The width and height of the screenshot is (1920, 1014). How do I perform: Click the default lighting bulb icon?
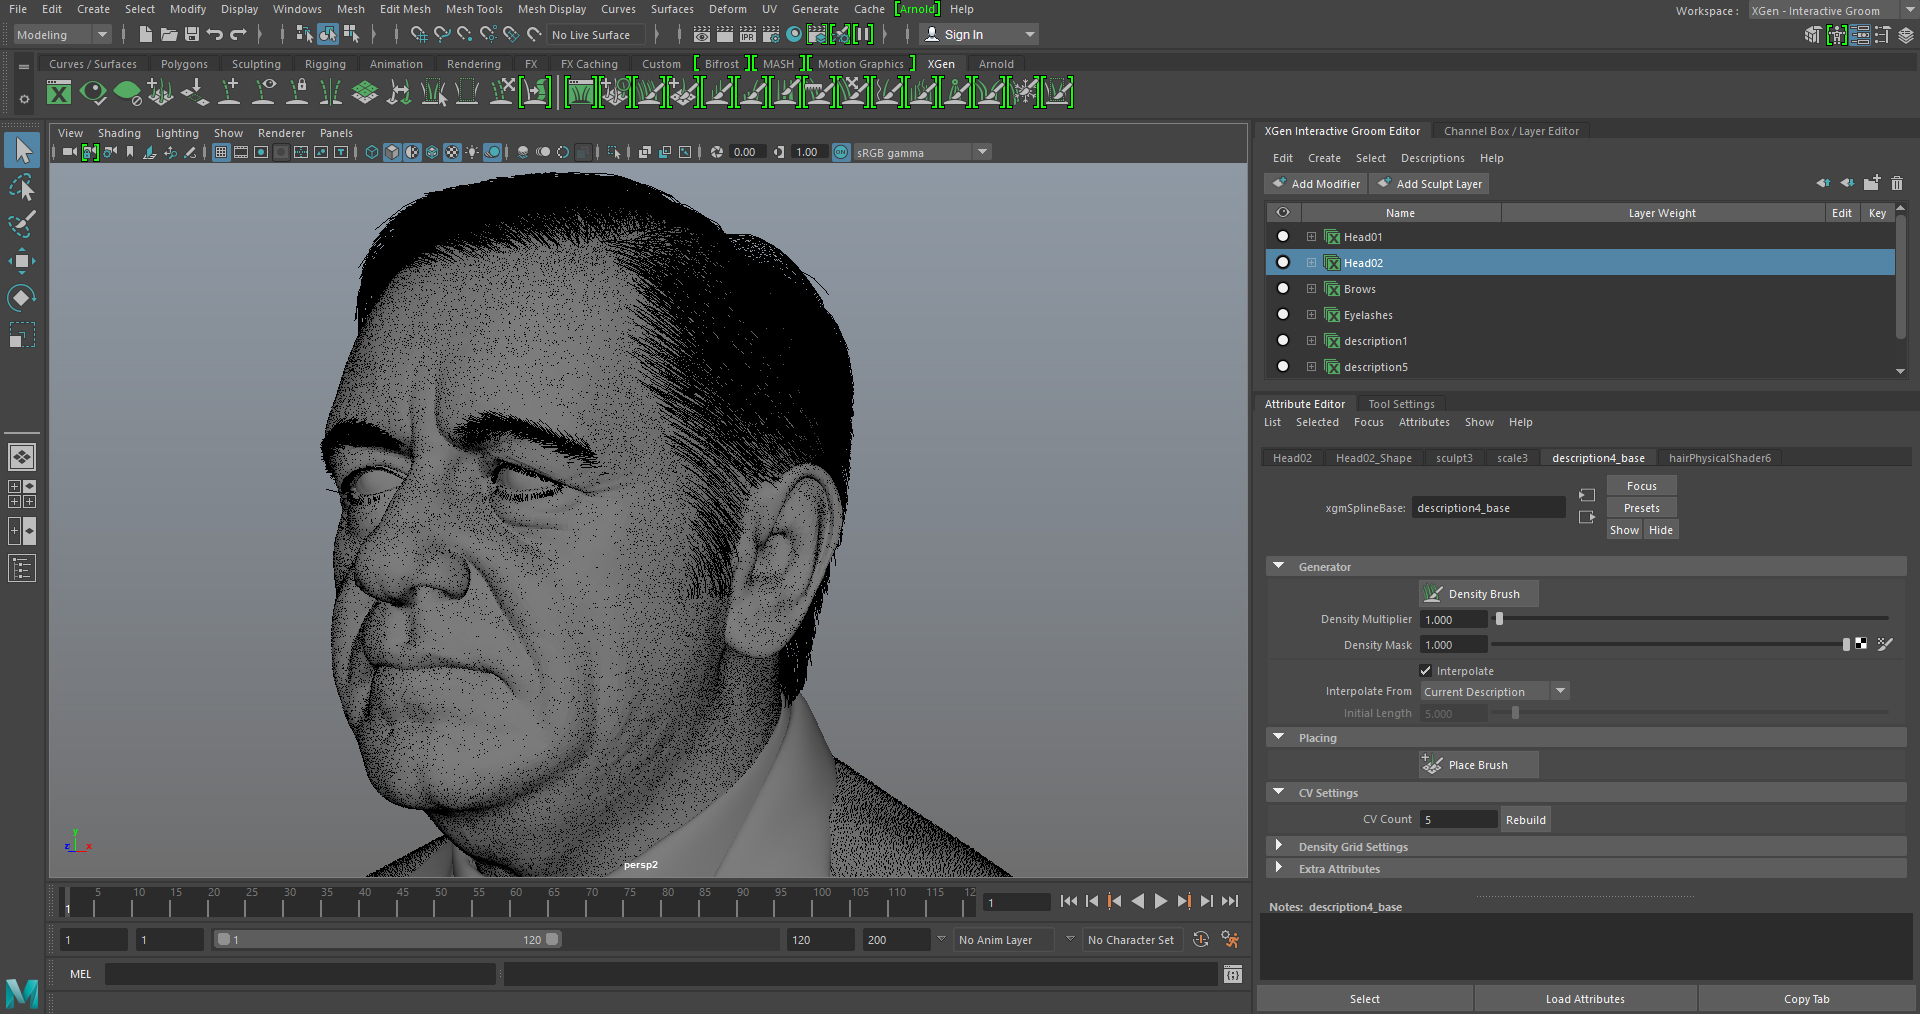click(x=471, y=152)
